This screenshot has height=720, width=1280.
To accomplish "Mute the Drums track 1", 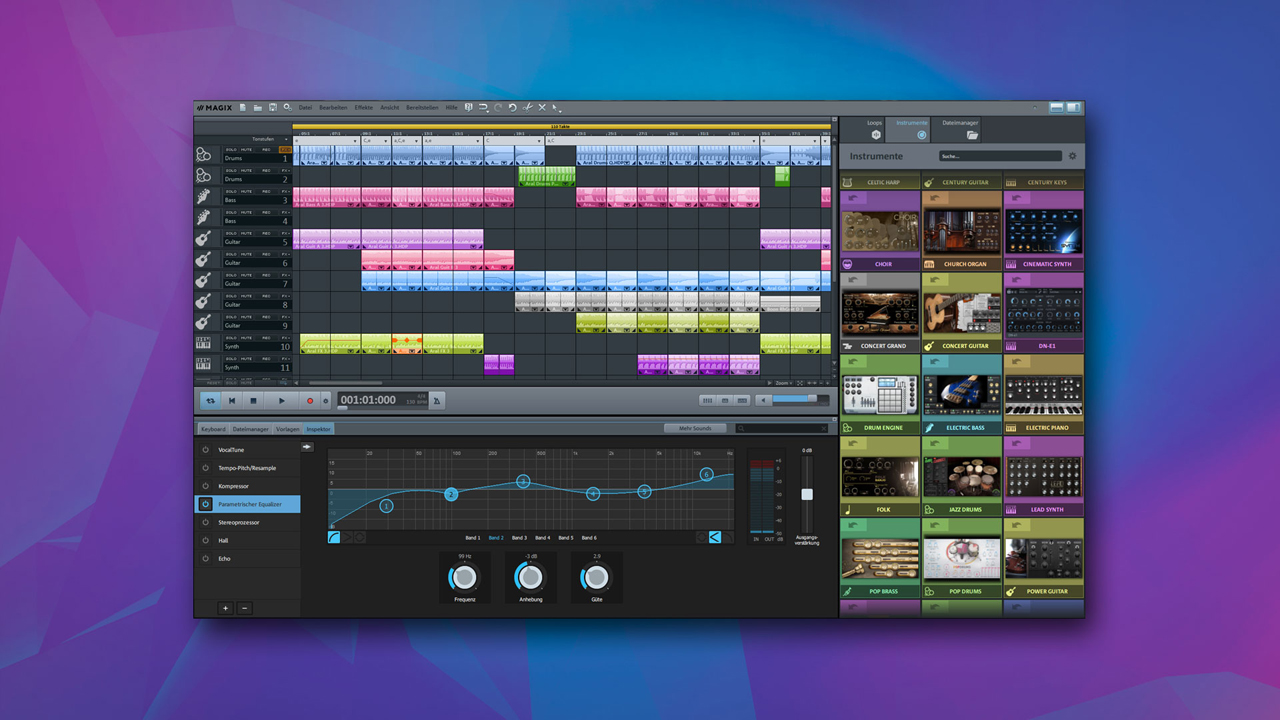I will click(245, 150).
